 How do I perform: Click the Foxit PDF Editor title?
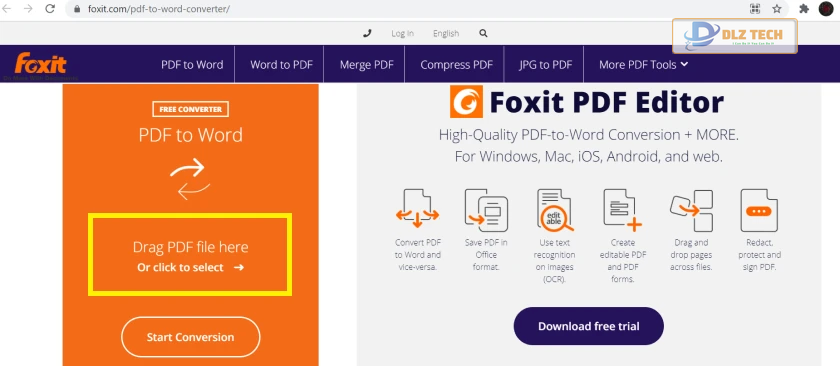606,102
